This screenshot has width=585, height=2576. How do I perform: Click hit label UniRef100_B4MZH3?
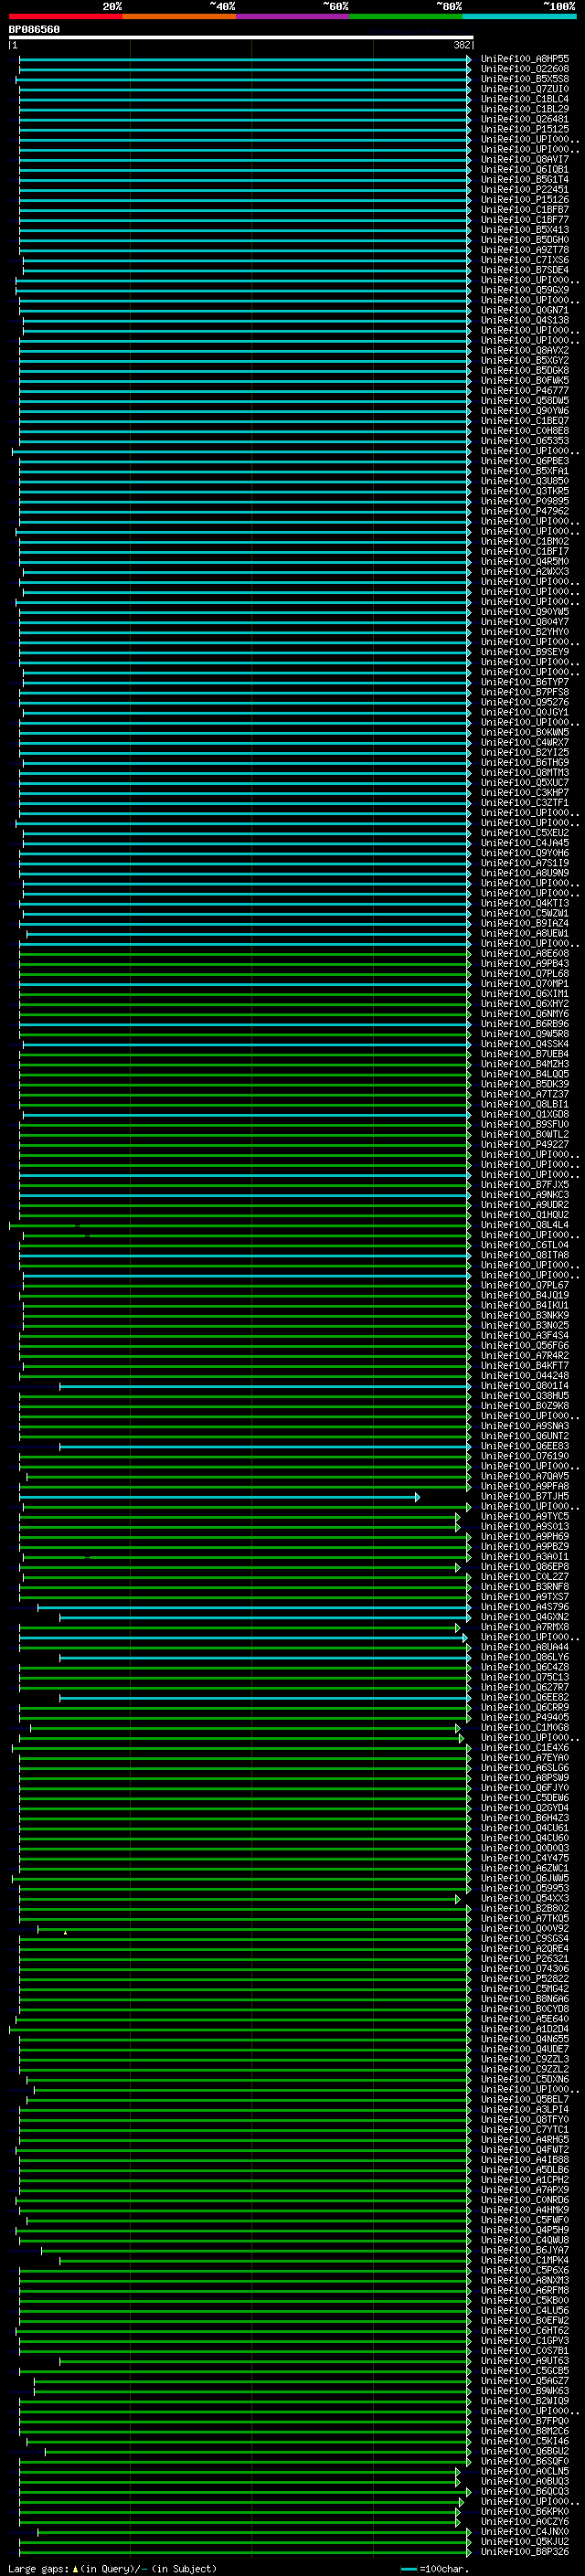pyautogui.click(x=525, y=1064)
